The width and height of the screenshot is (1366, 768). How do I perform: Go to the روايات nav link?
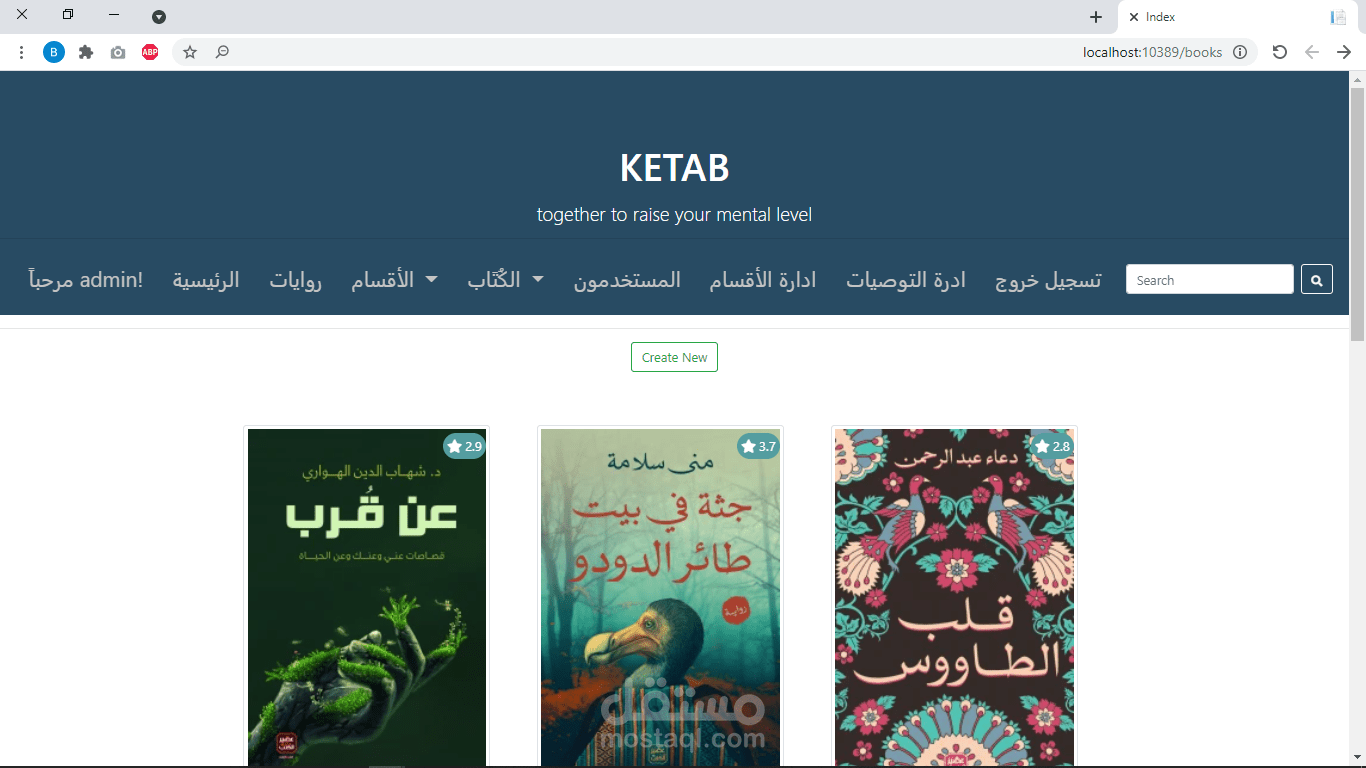point(295,280)
